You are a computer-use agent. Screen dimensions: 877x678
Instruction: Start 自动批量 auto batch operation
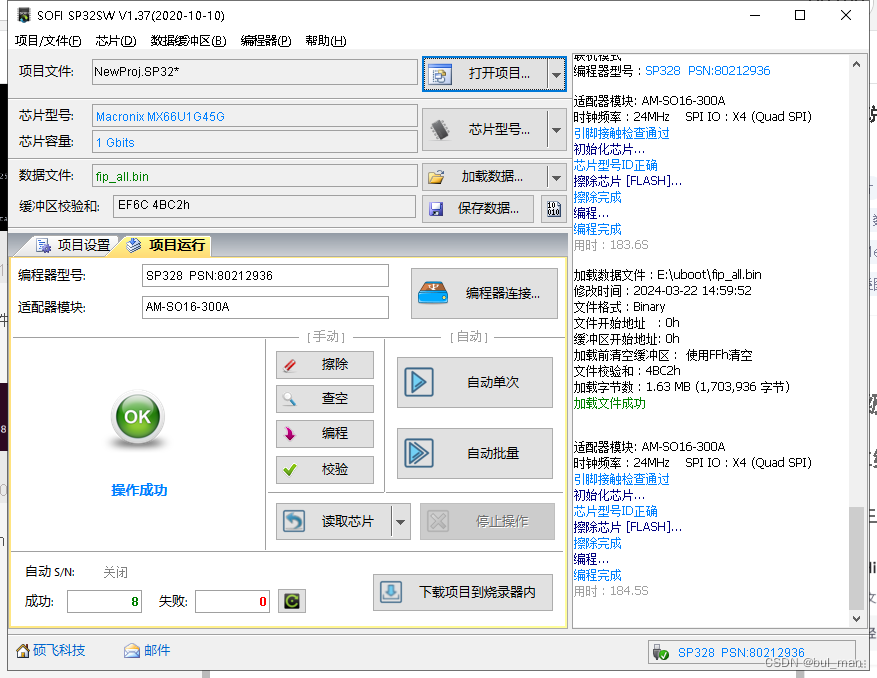coord(475,453)
